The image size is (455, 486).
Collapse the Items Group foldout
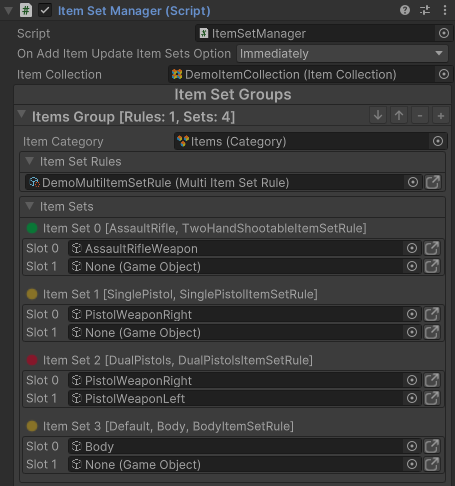point(22,115)
